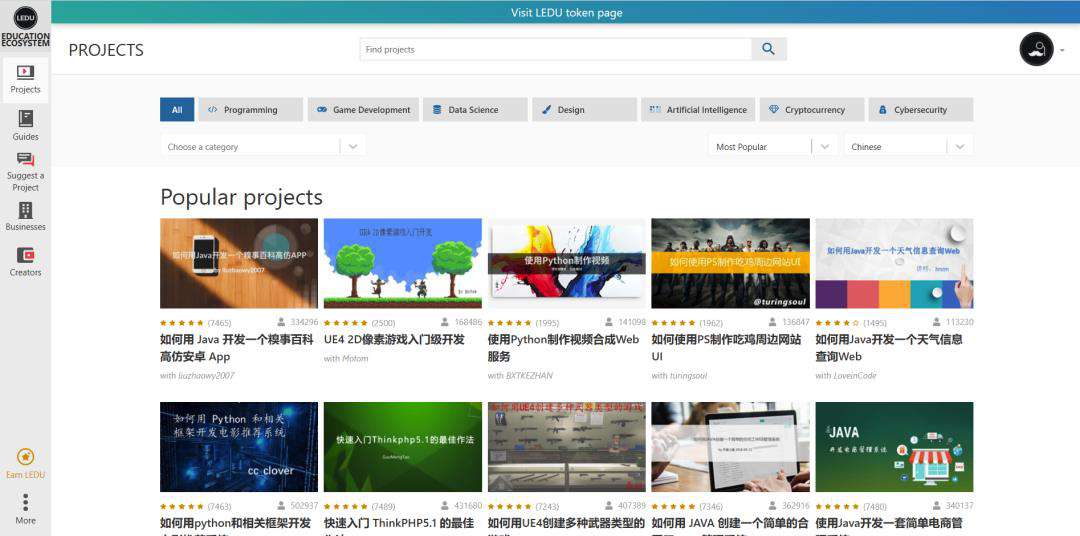This screenshot has height=536, width=1080.
Task: Open the Java 糗事百科 App project thumbnail
Action: click(239, 263)
